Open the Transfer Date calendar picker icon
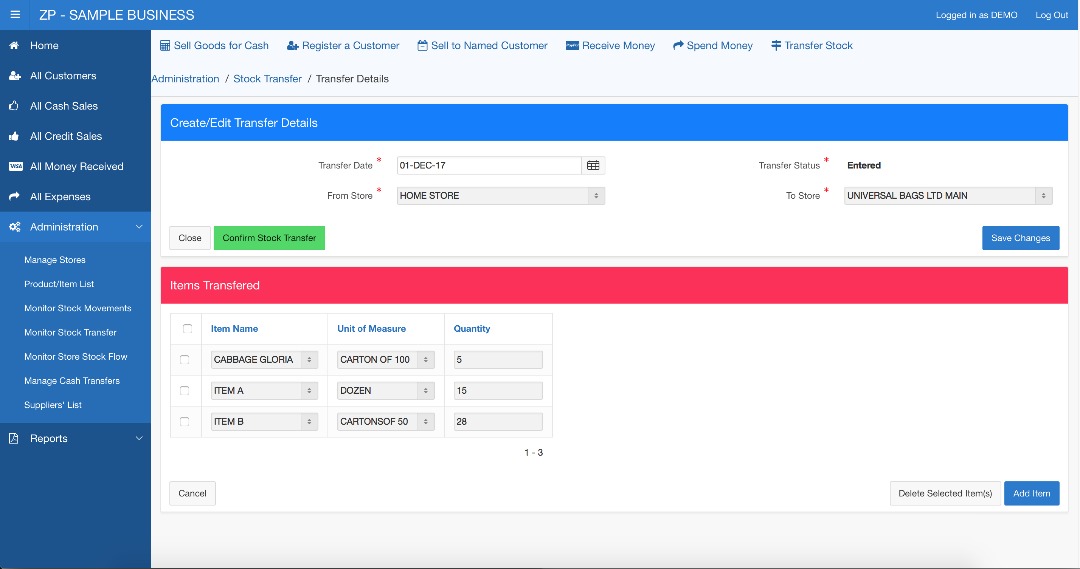 [x=593, y=165]
